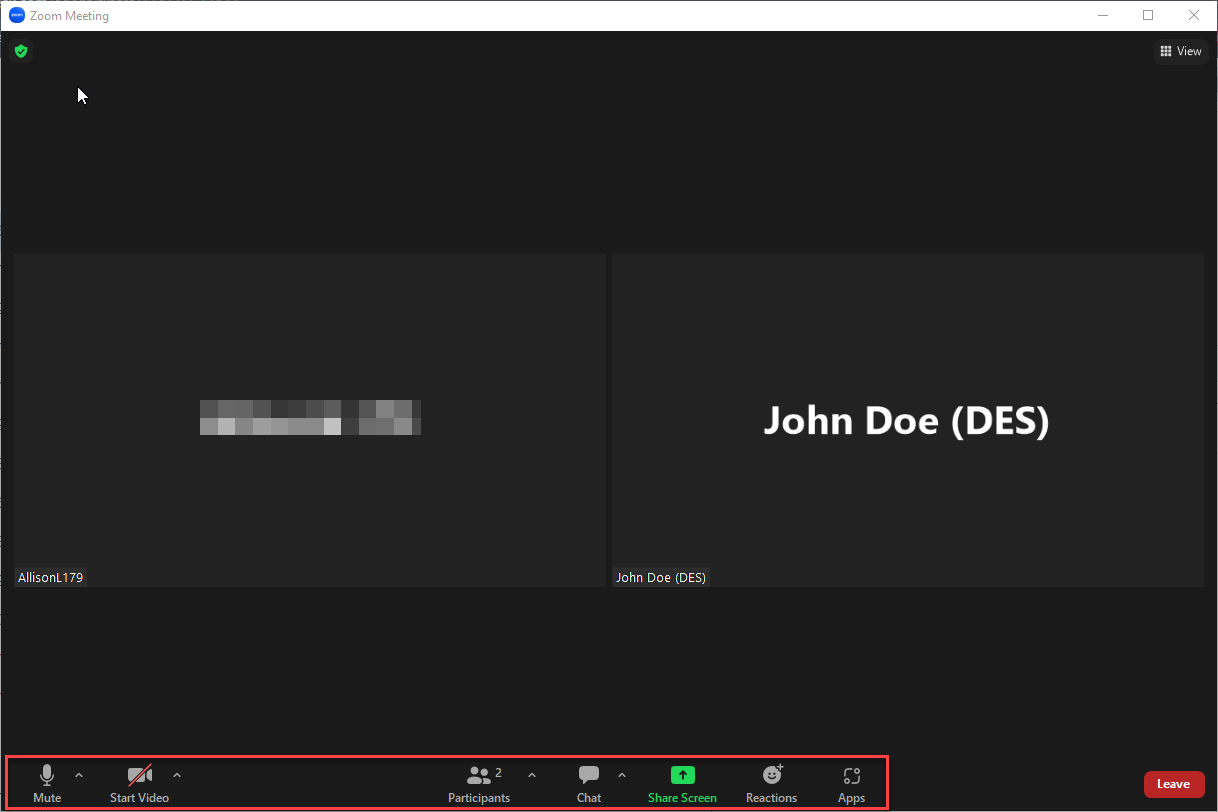The width and height of the screenshot is (1218, 812).
Task: Close the Zoom Meeting window
Action: (x=1194, y=15)
